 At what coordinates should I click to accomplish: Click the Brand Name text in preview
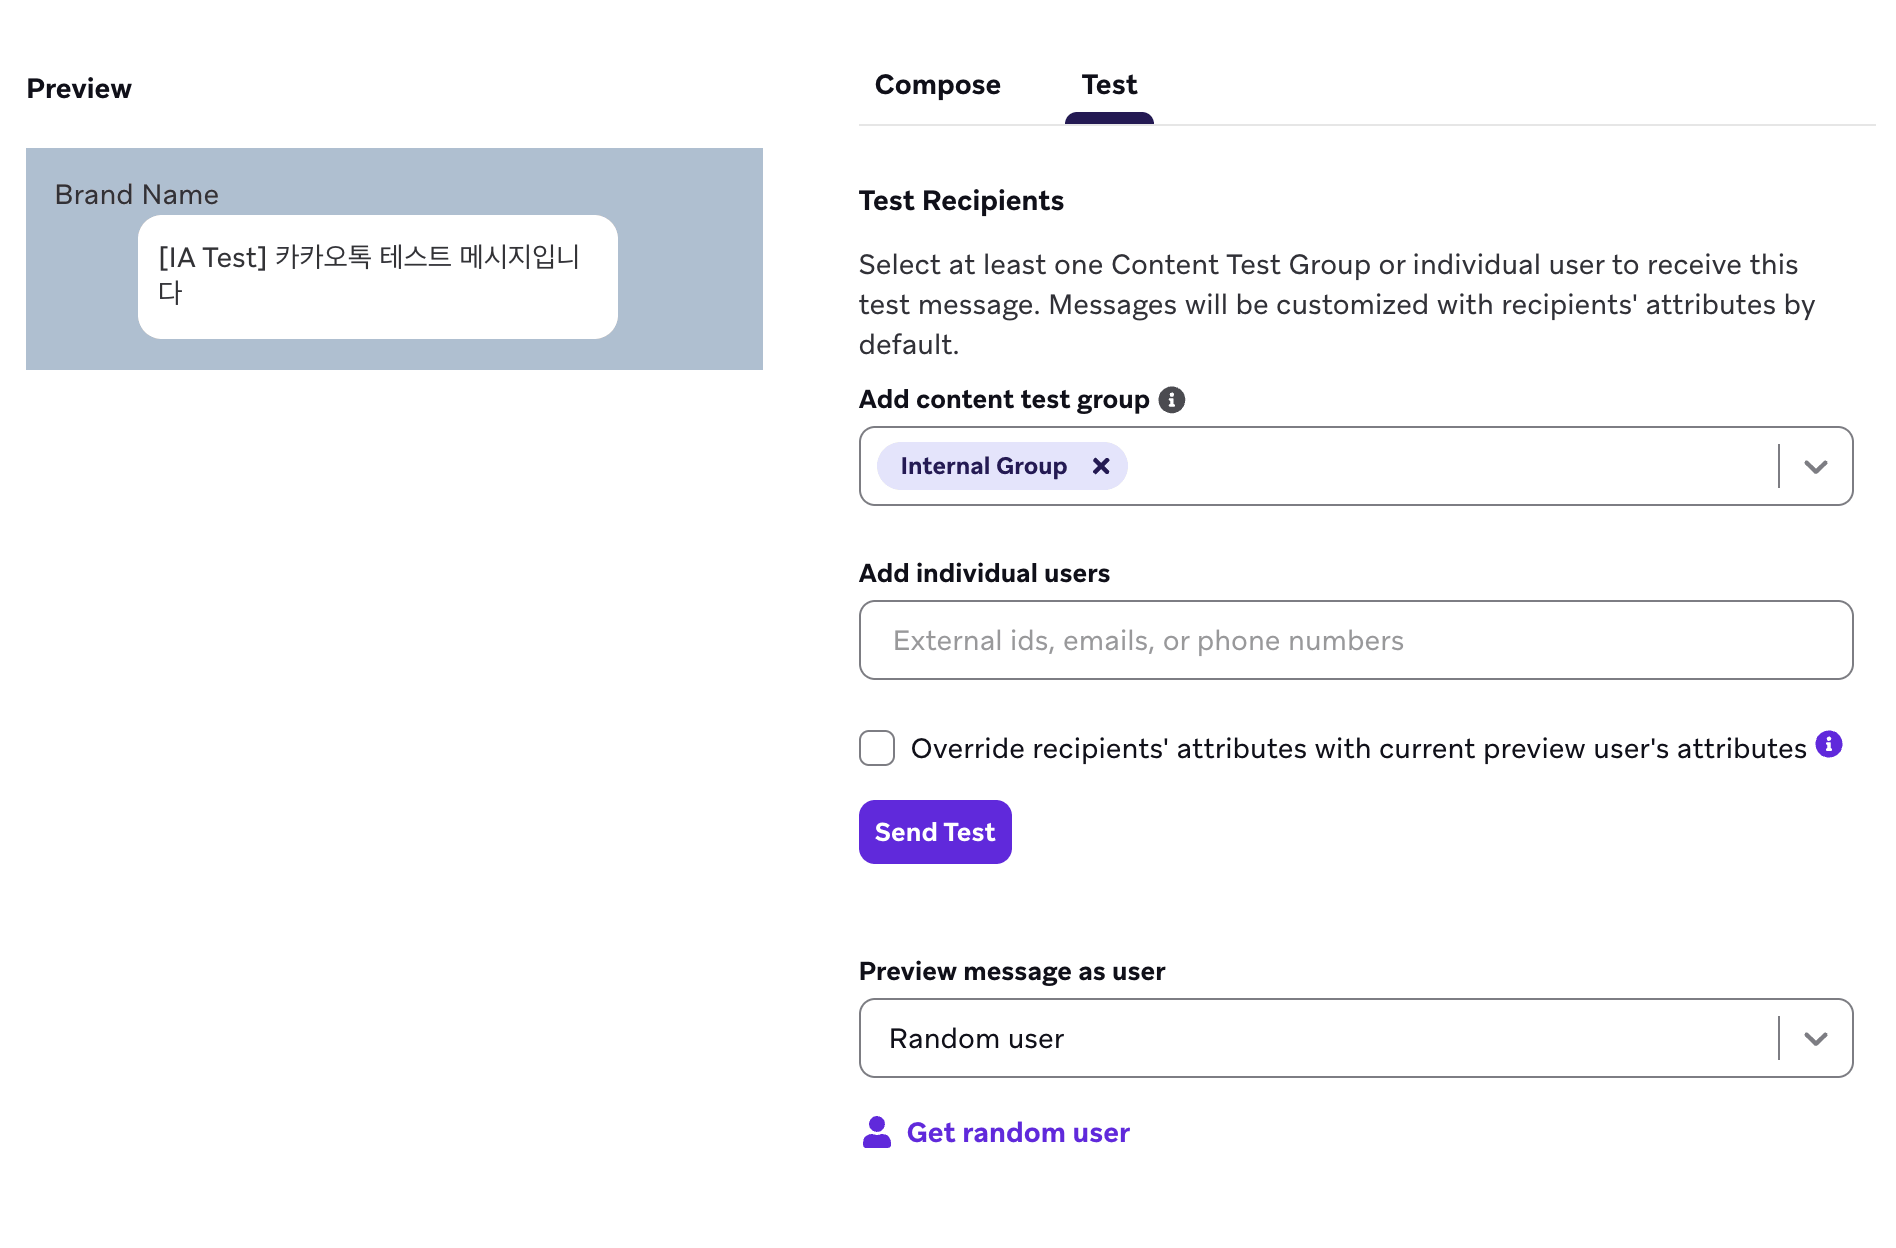[x=137, y=194]
